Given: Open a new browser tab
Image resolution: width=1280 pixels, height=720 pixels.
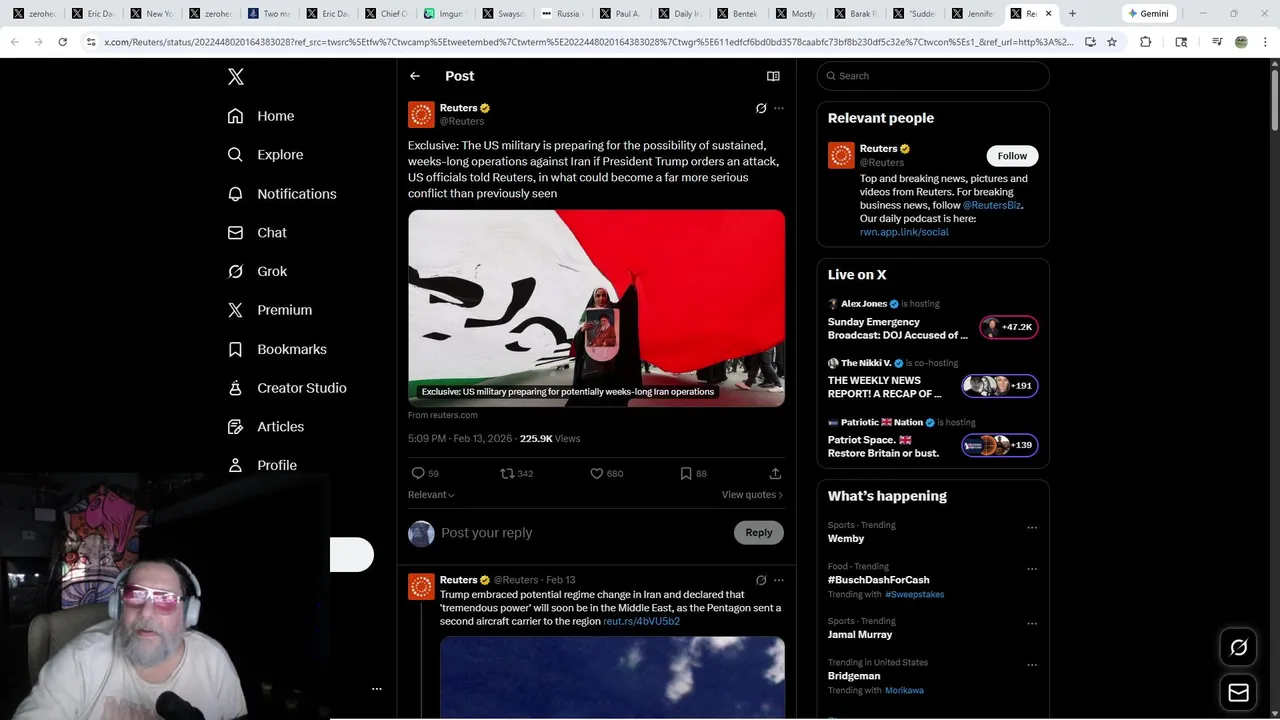Looking at the screenshot, I should pyautogui.click(x=1073, y=14).
